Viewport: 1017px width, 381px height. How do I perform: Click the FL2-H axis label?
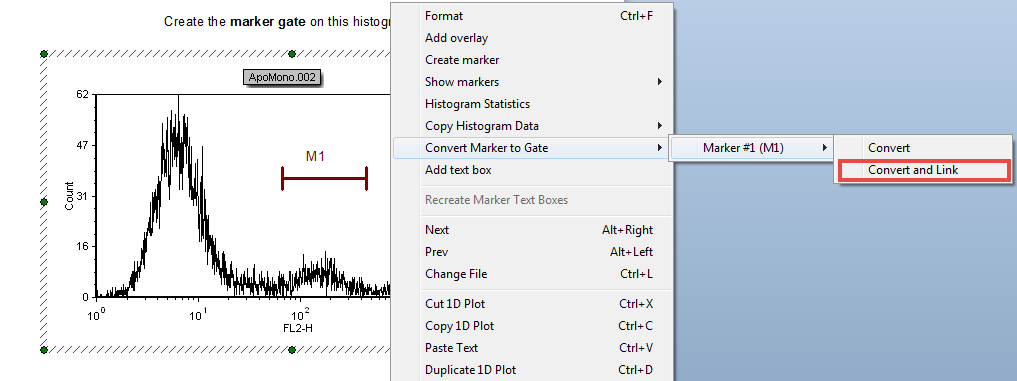coord(298,328)
